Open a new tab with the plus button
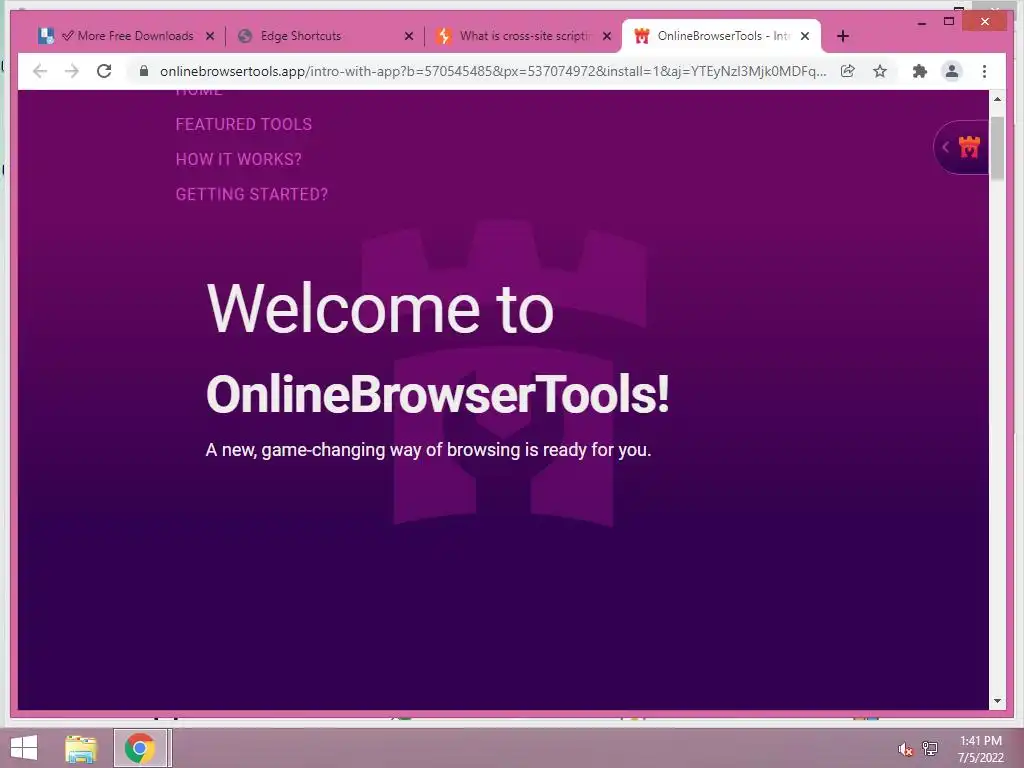 (842, 36)
